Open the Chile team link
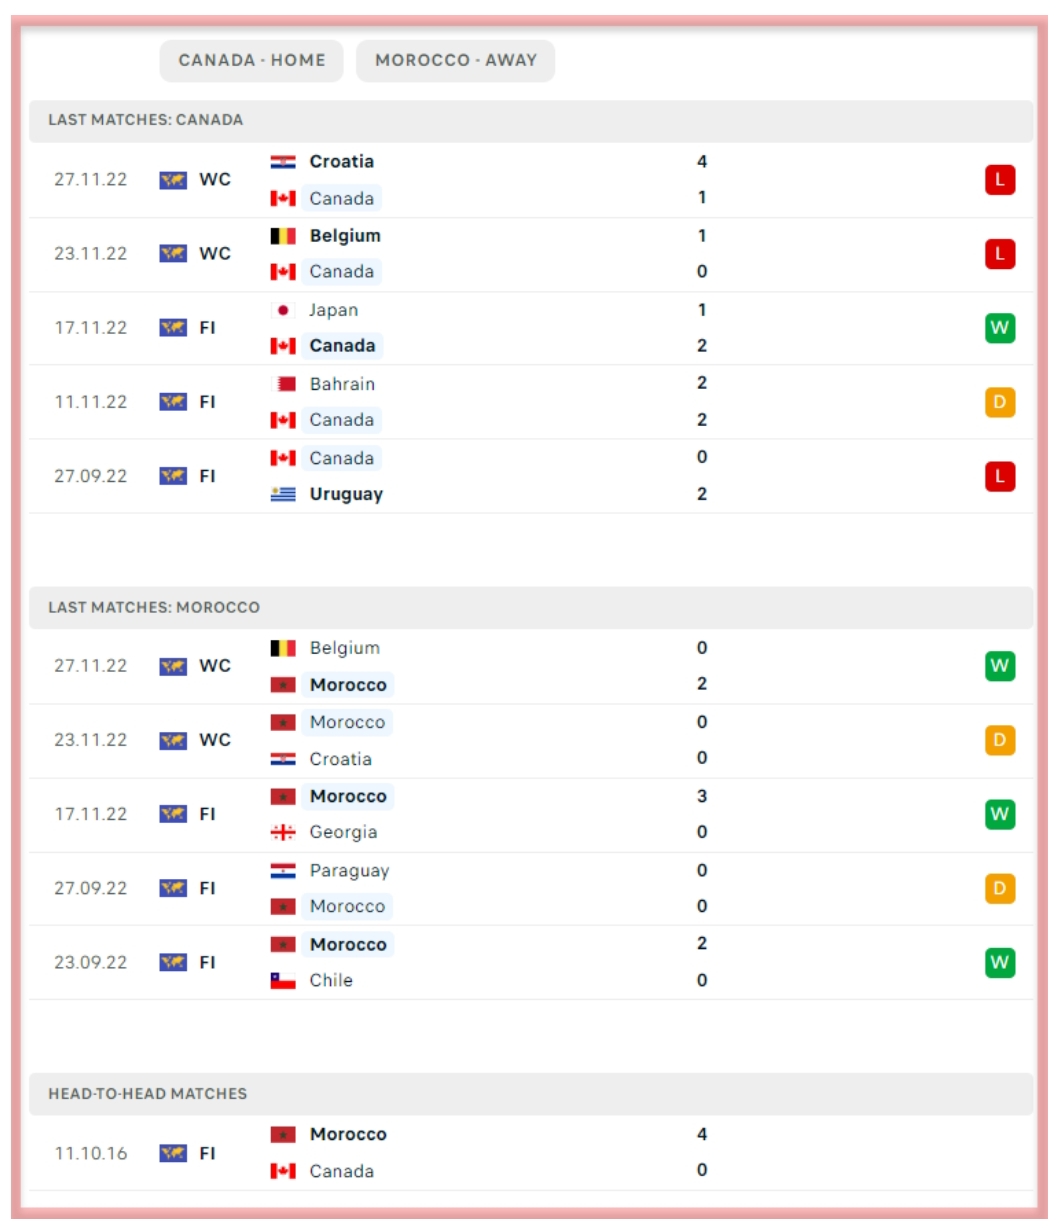The width and height of the screenshot is (1062, 1228). pos(331,980)
